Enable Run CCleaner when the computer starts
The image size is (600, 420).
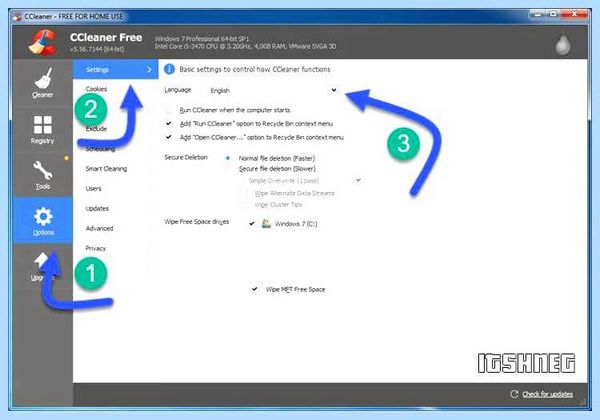(168, 110)
